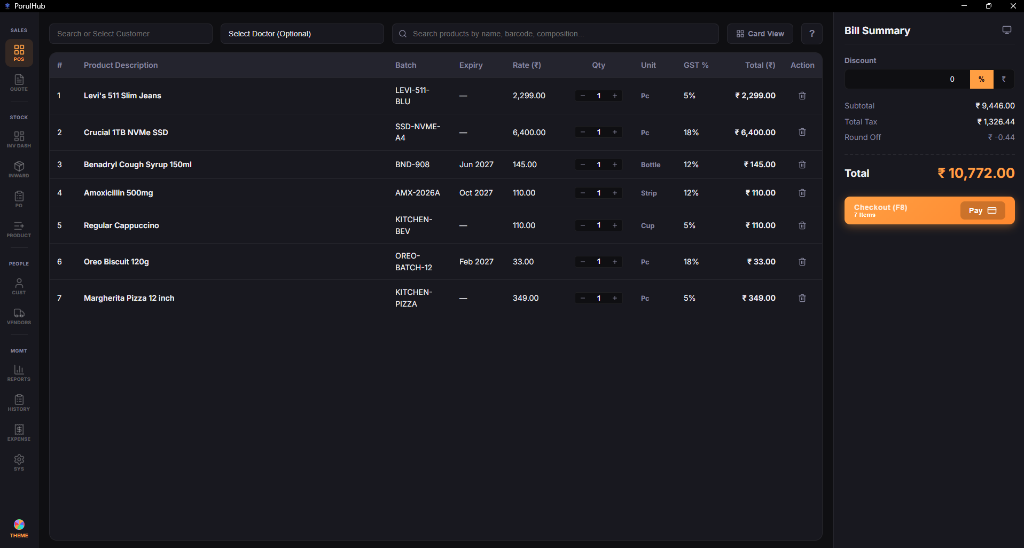Click the Regular Cappuccino product name

point(121,225)
